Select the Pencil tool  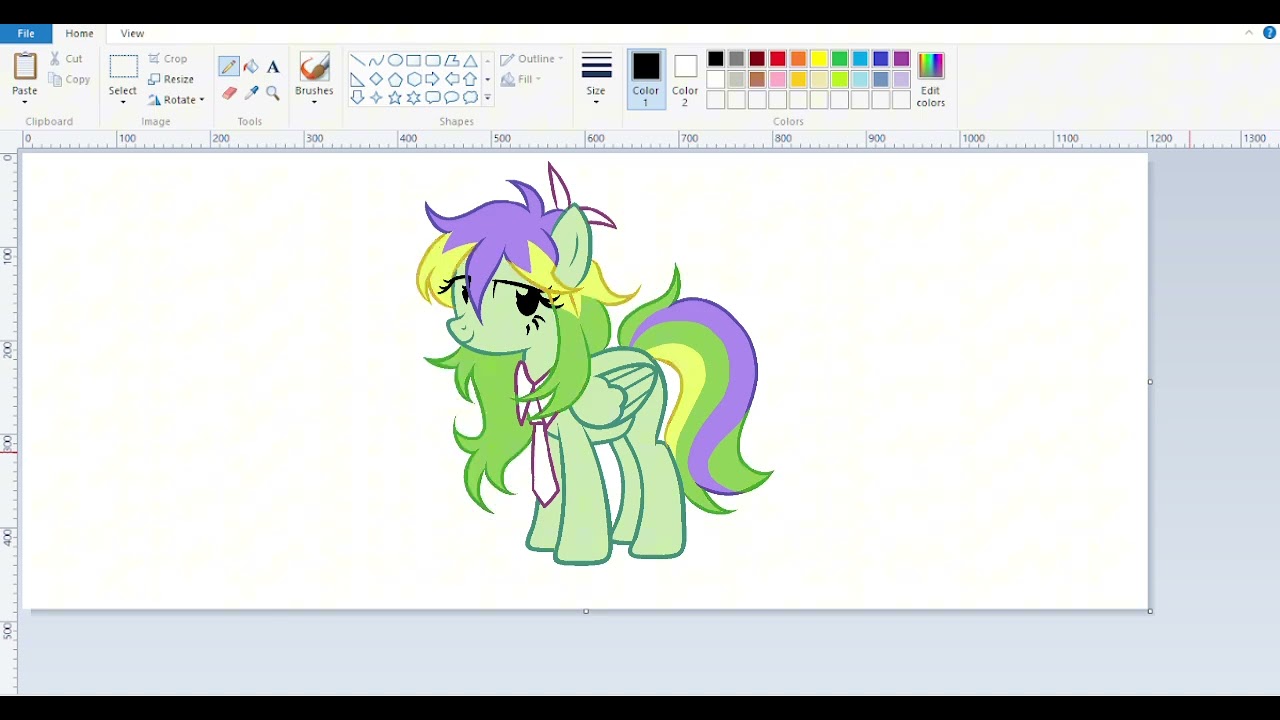click(x=229, y=66)
